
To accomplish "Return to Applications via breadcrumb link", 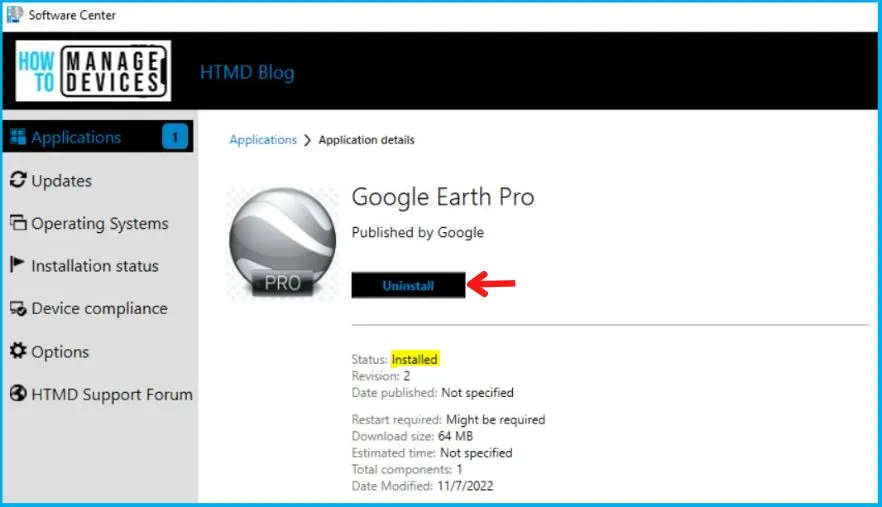I will coord(263,140).
